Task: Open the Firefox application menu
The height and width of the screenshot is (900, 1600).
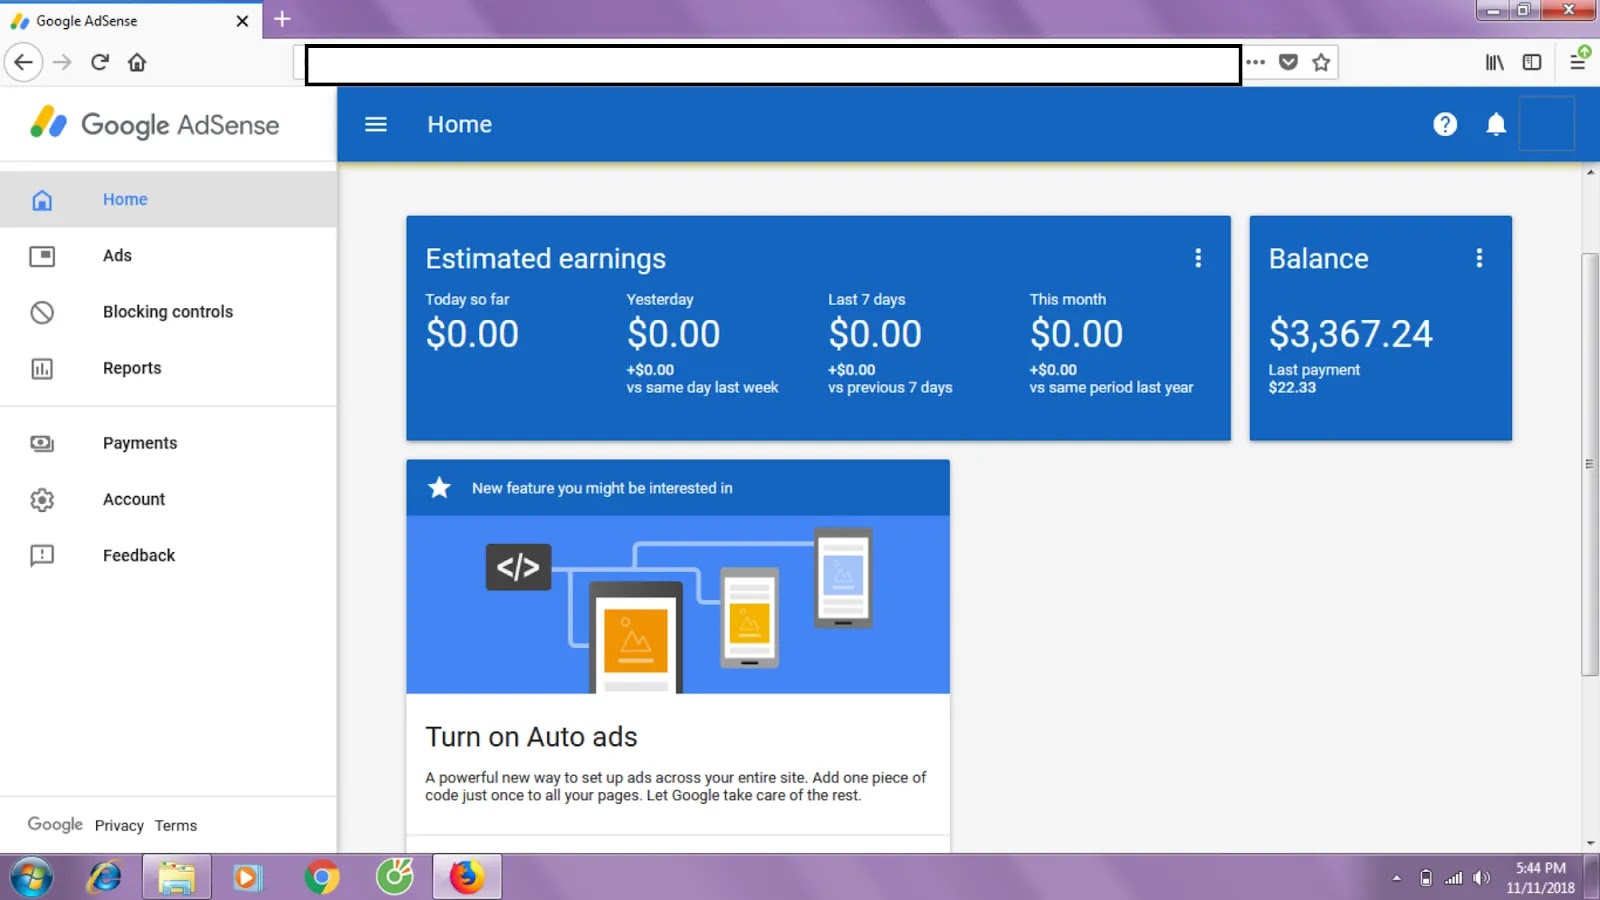Action: coord(1578,62)
